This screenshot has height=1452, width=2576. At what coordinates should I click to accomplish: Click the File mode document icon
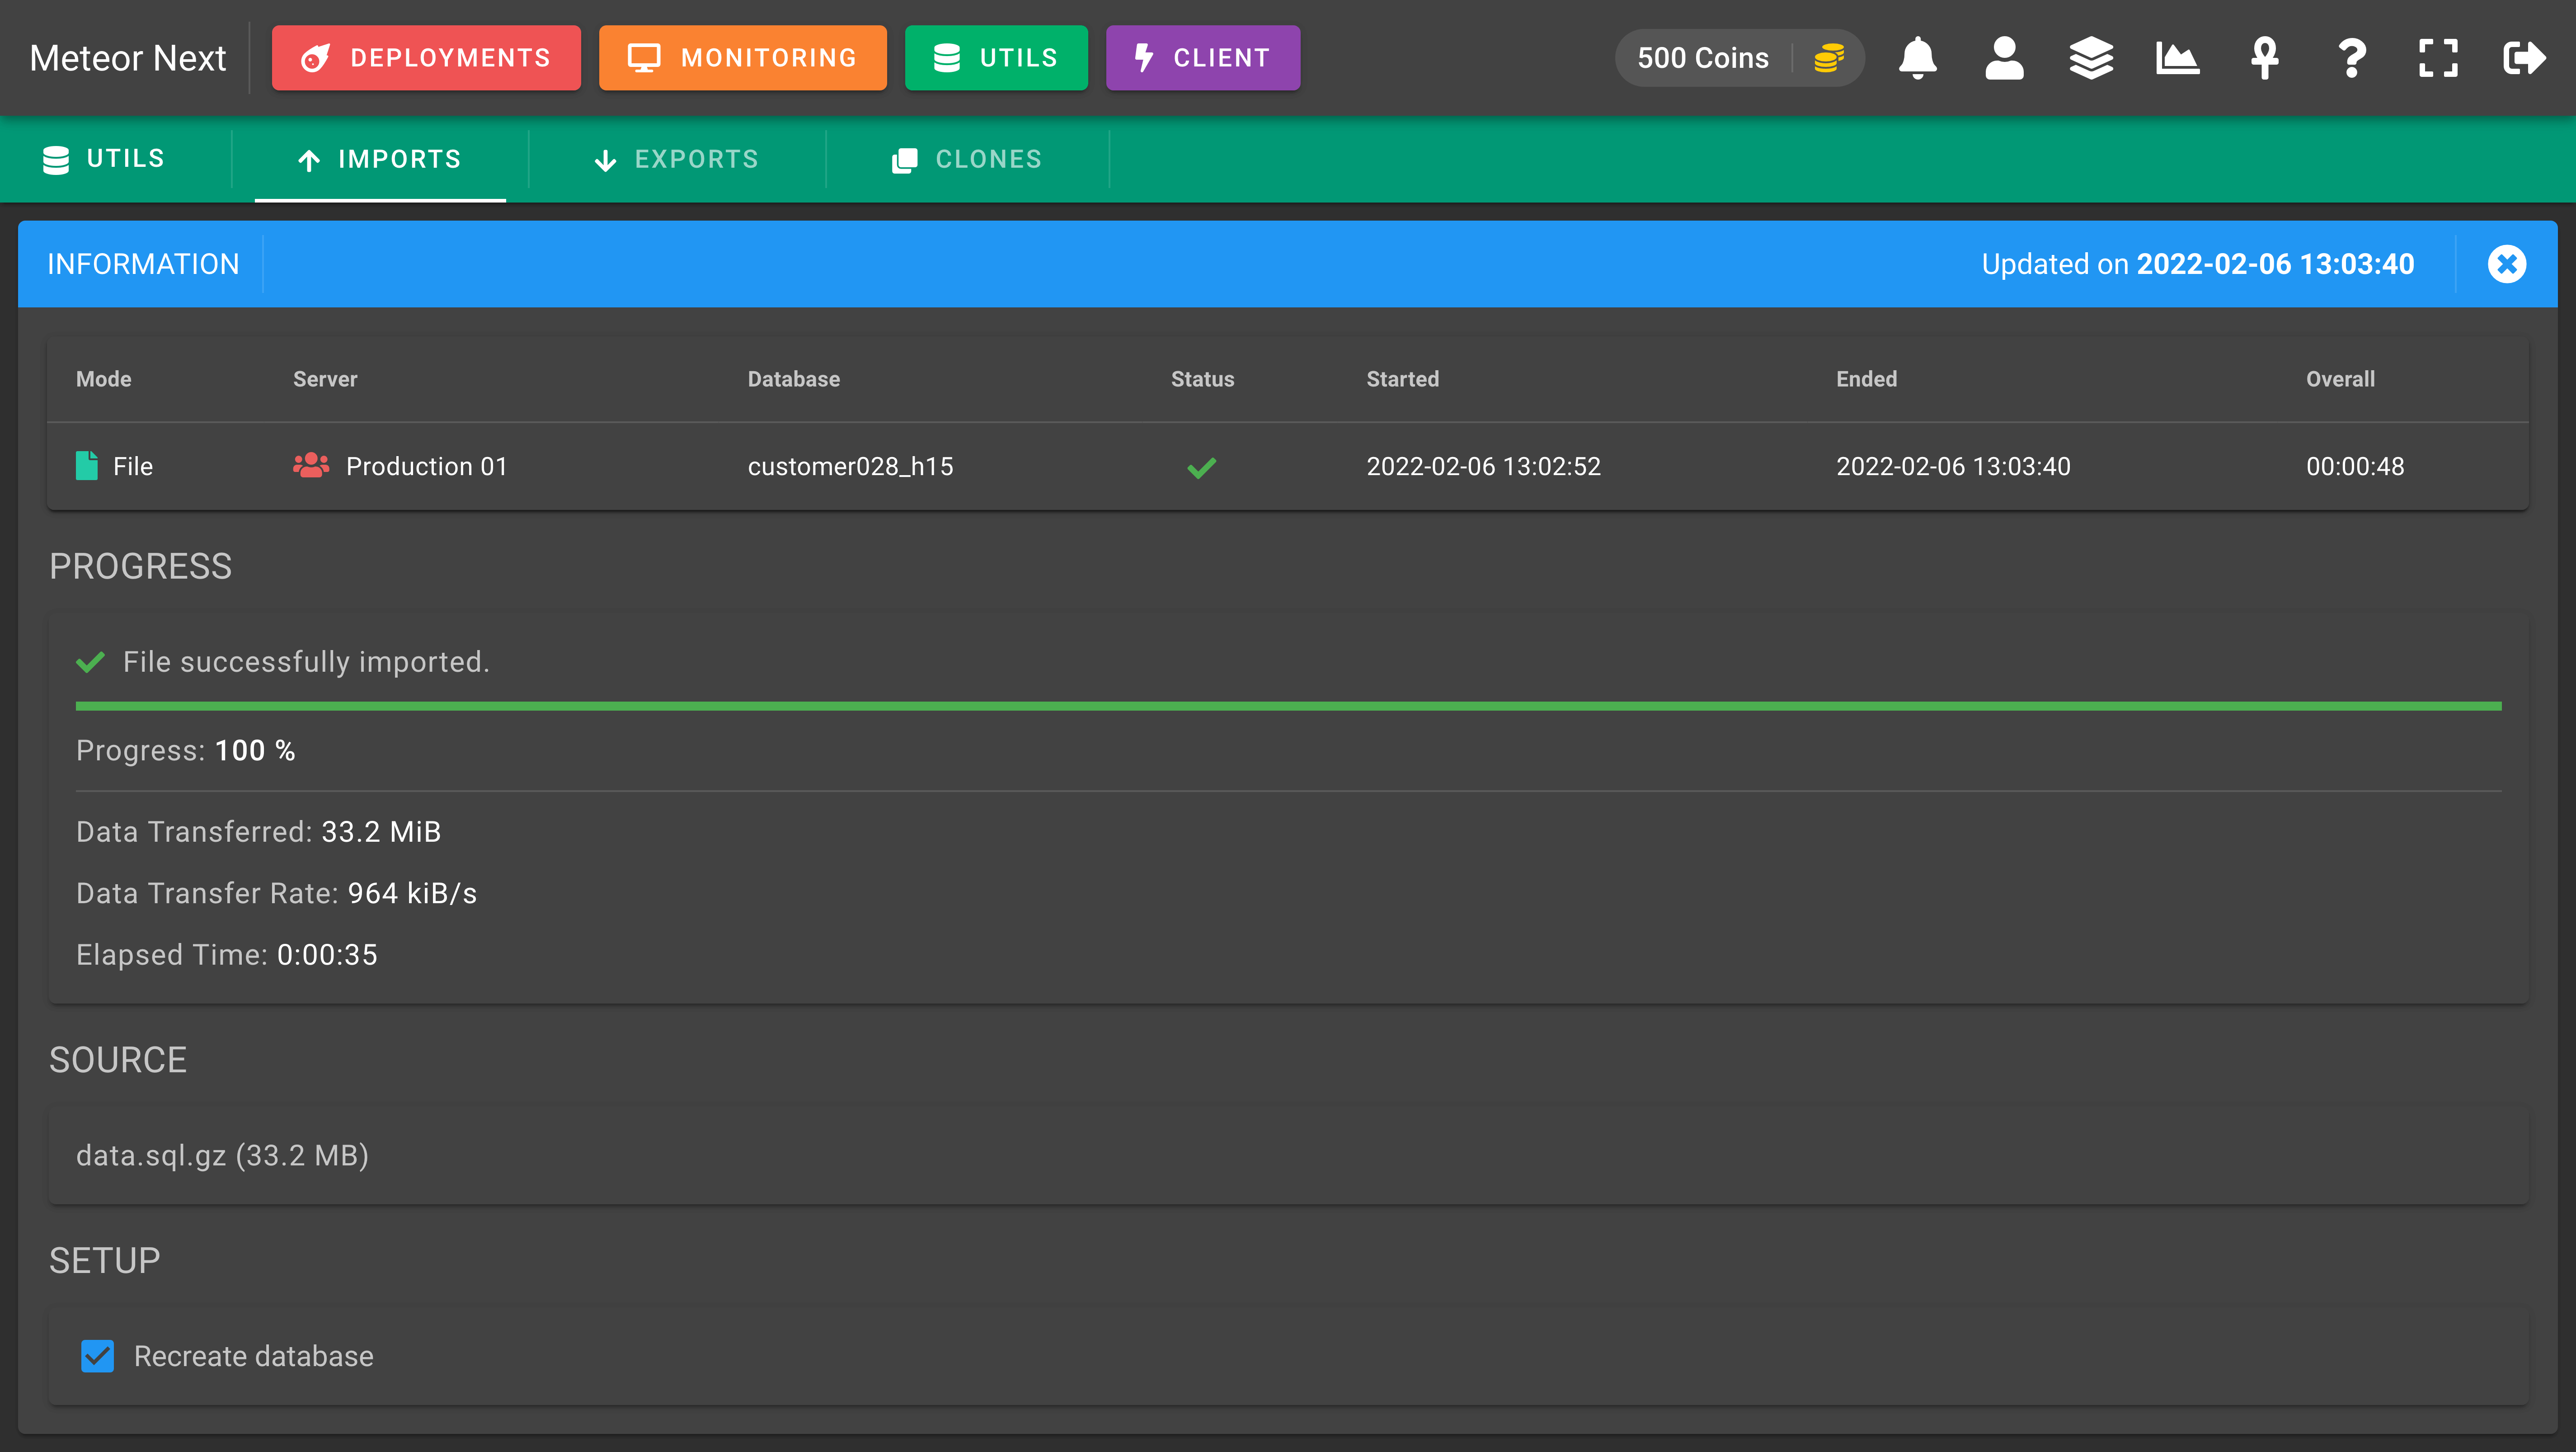[87, 466]
